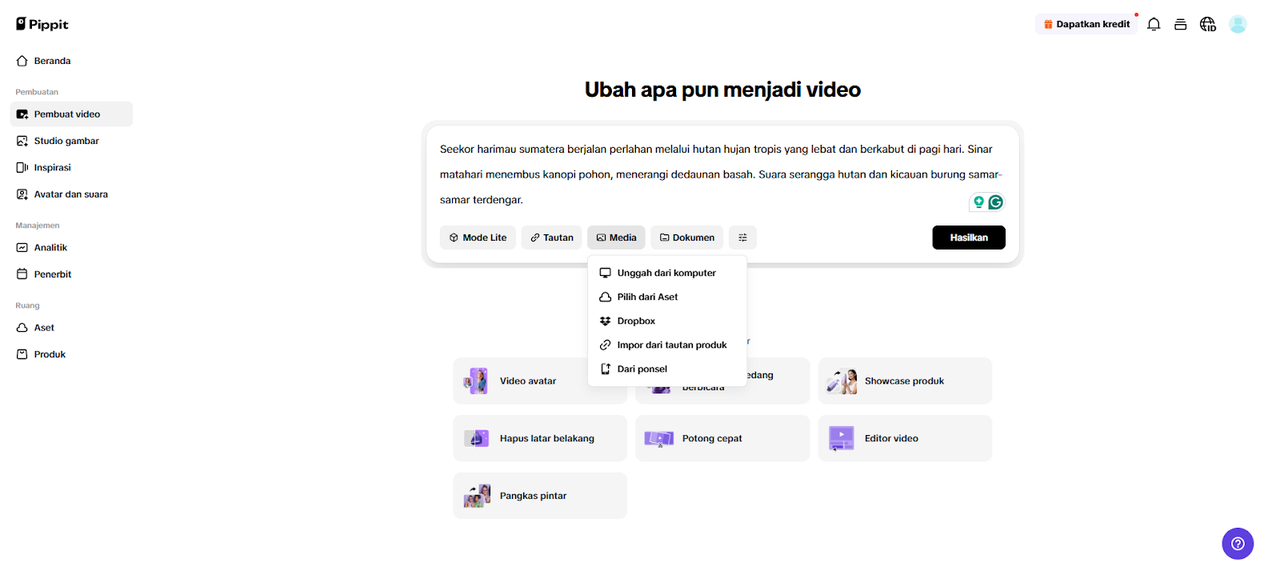Open the settings icon next to Dokumen
Image resolution: width=1280 pixels, height=583 pixels.
[x=742, y=237]
